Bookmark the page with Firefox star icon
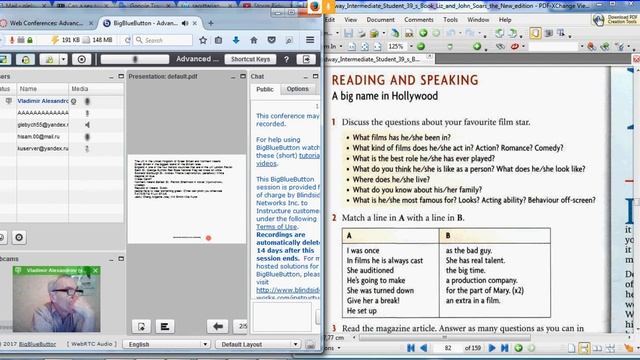This screenshot has width=640, height=360. 203,40
